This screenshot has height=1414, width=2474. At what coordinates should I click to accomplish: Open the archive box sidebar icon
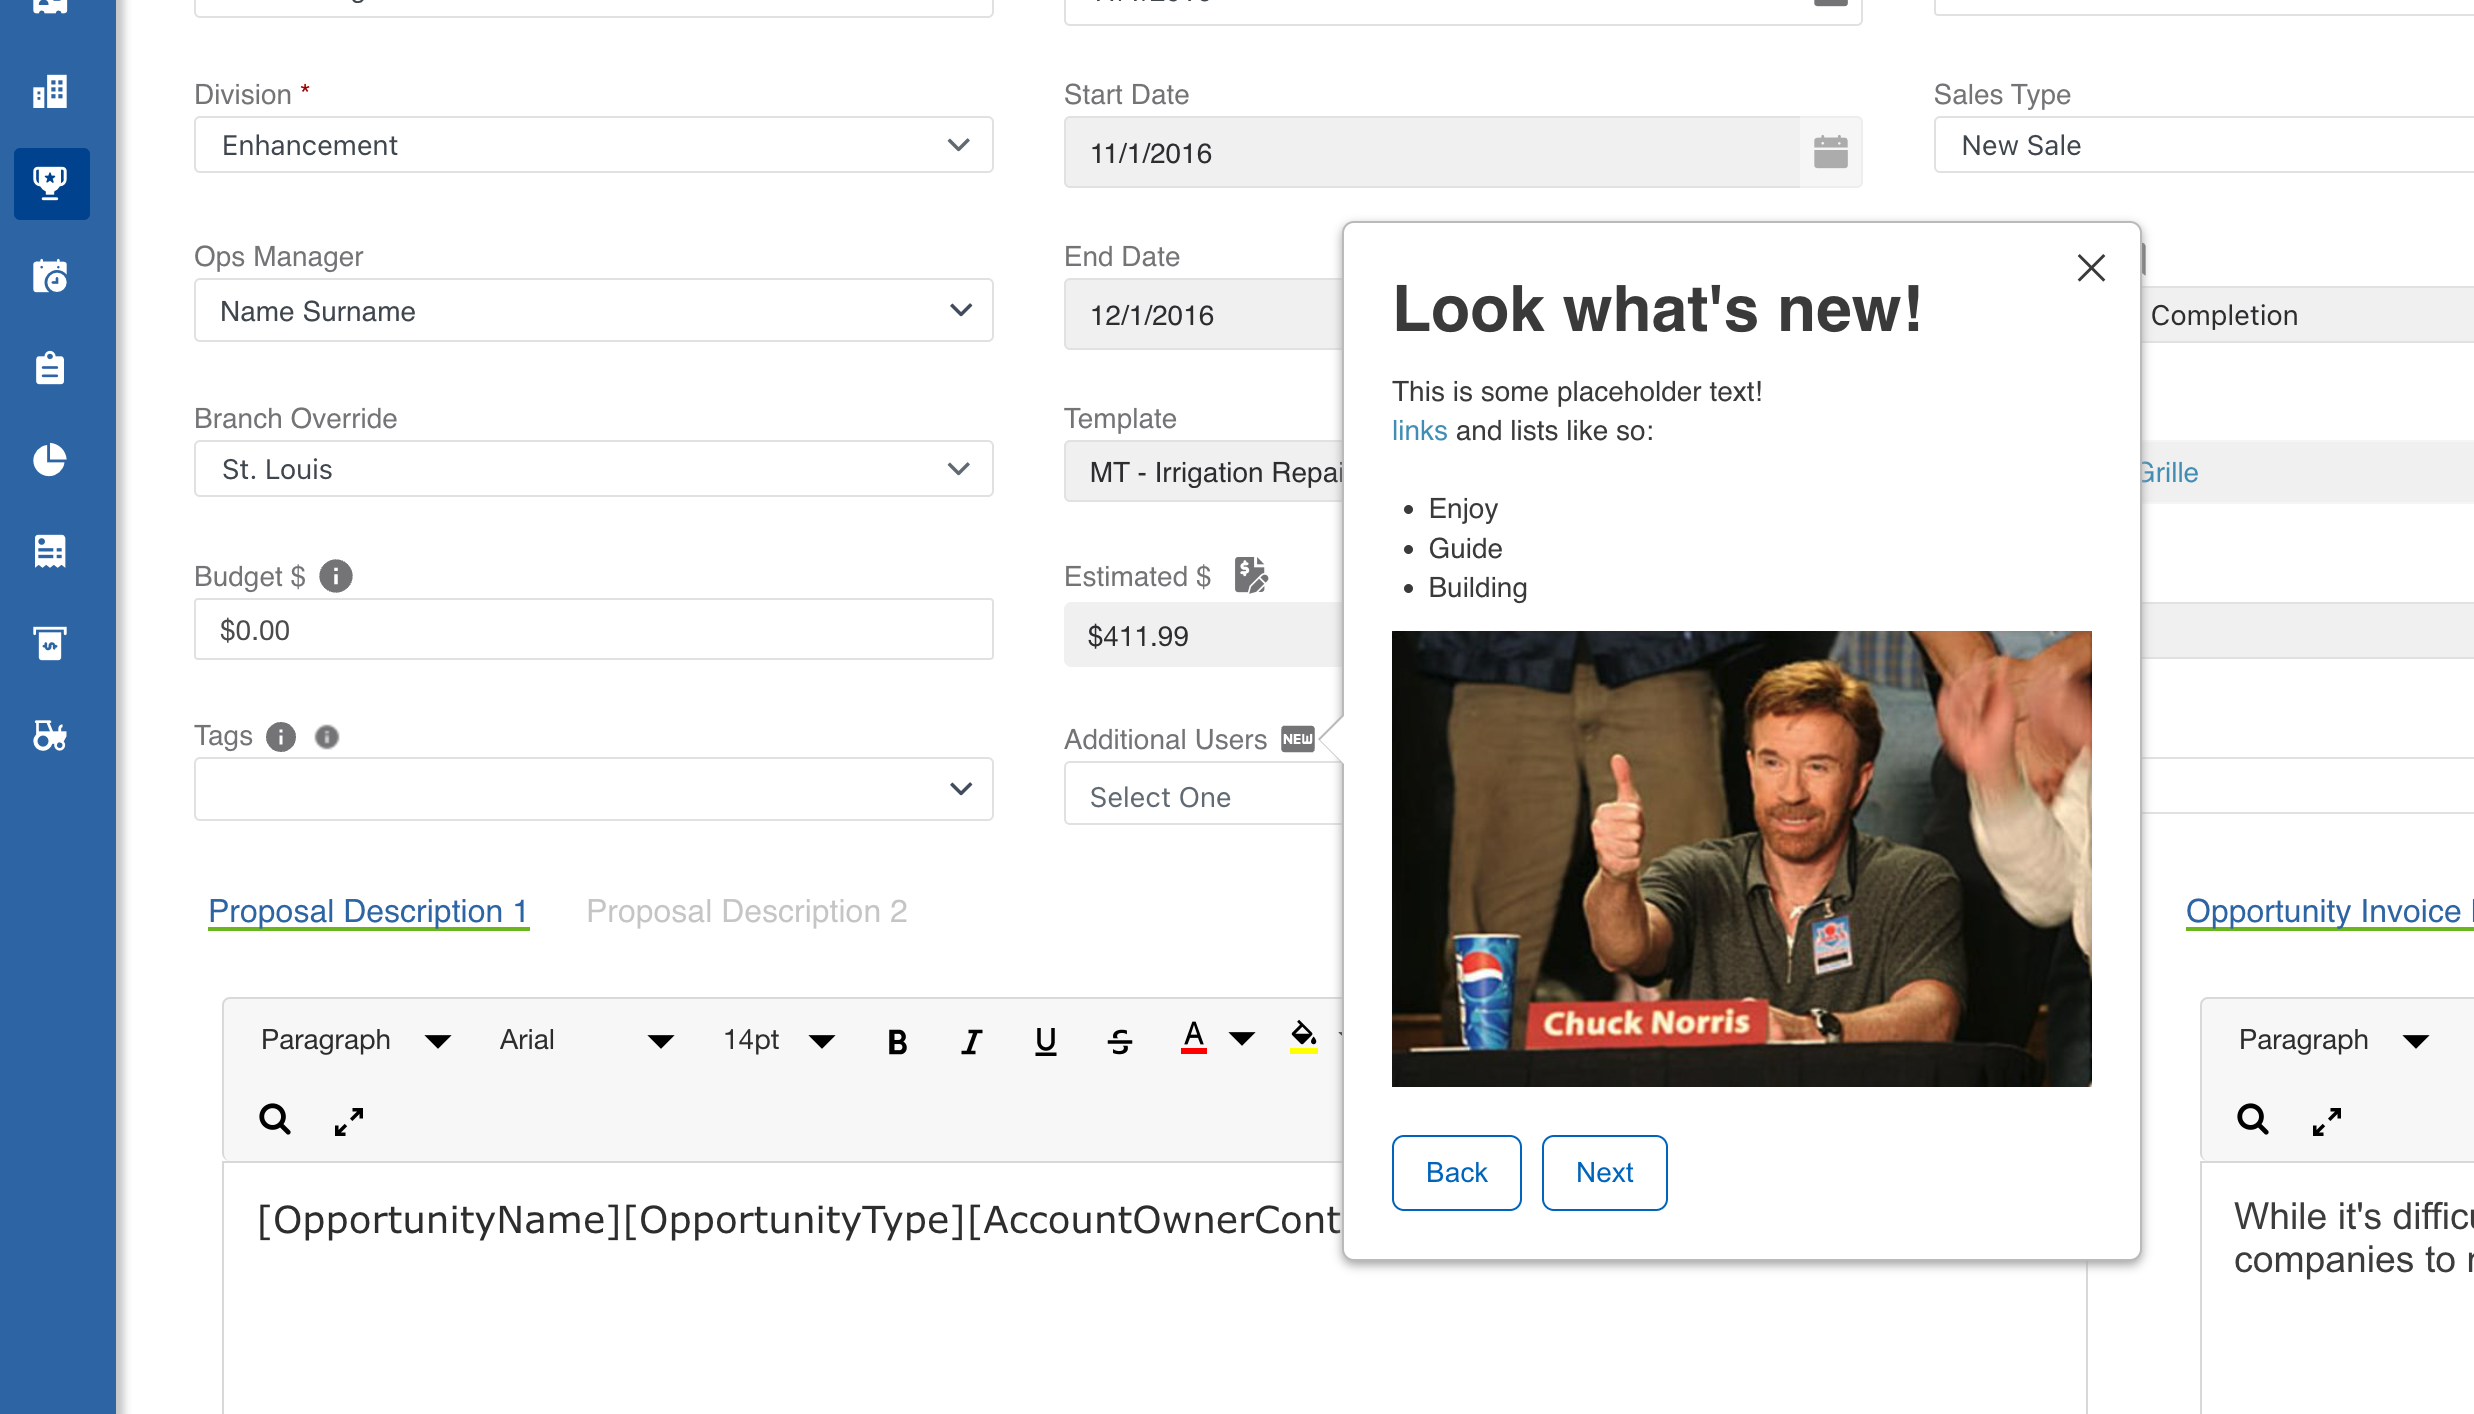pyautogui.click(x=50, y=643)
